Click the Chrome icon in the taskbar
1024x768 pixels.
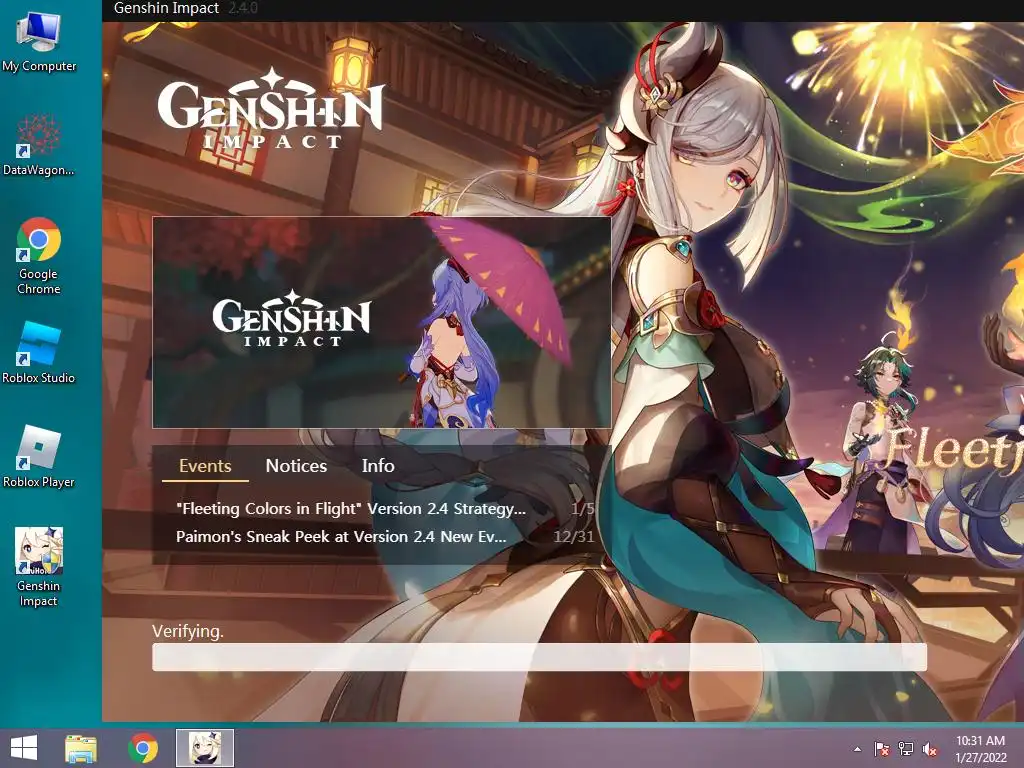point(143,748)
